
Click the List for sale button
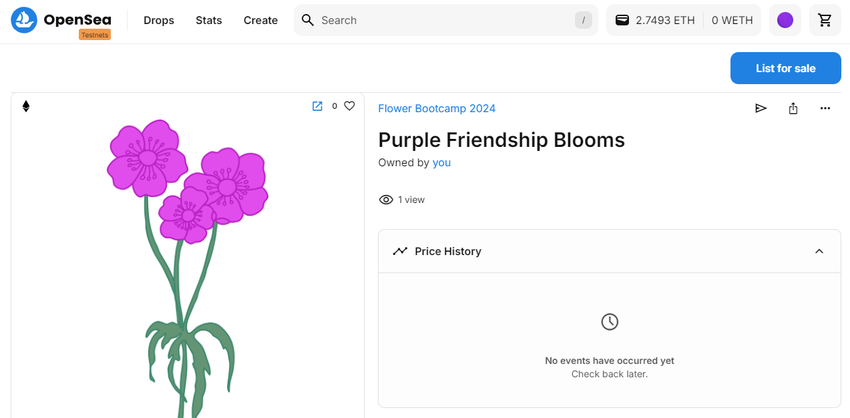785,68
